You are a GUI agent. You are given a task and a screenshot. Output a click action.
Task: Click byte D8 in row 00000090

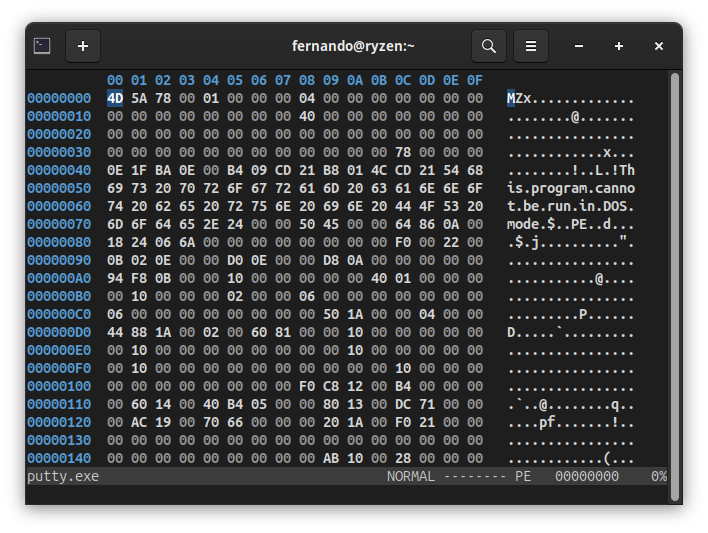331,260
